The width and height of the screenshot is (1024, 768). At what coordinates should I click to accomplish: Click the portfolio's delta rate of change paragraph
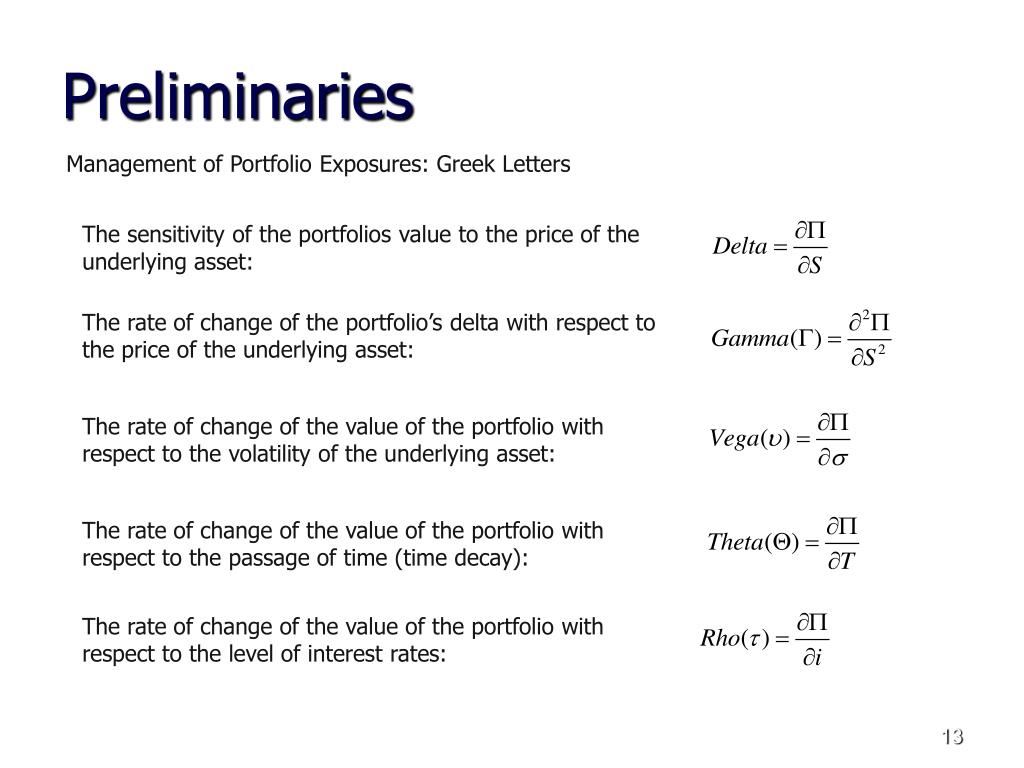tap(368, 336)
